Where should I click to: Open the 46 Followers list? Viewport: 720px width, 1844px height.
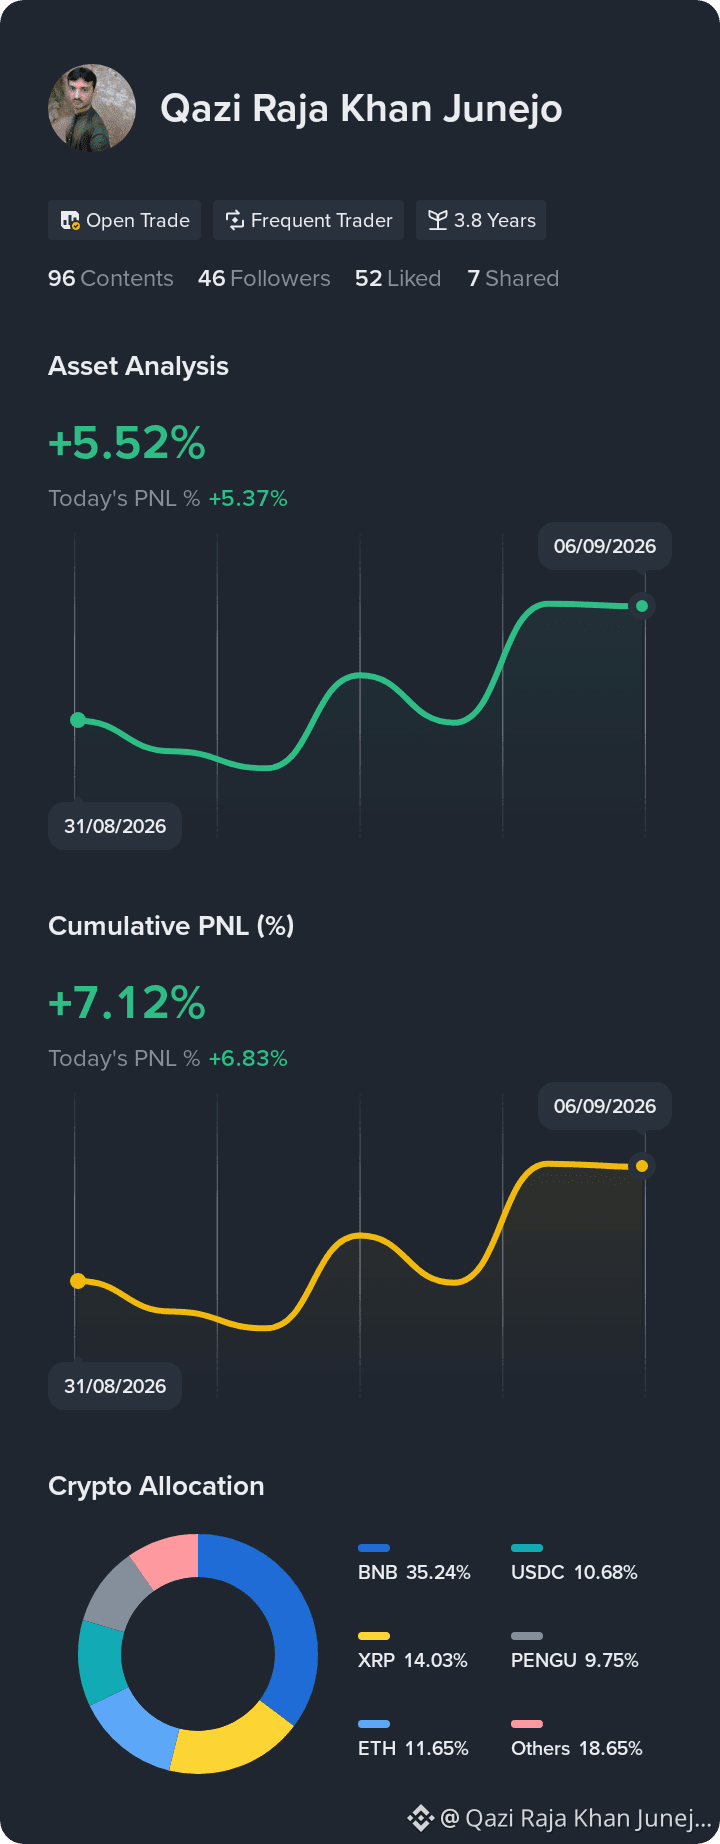click(264, 278)
